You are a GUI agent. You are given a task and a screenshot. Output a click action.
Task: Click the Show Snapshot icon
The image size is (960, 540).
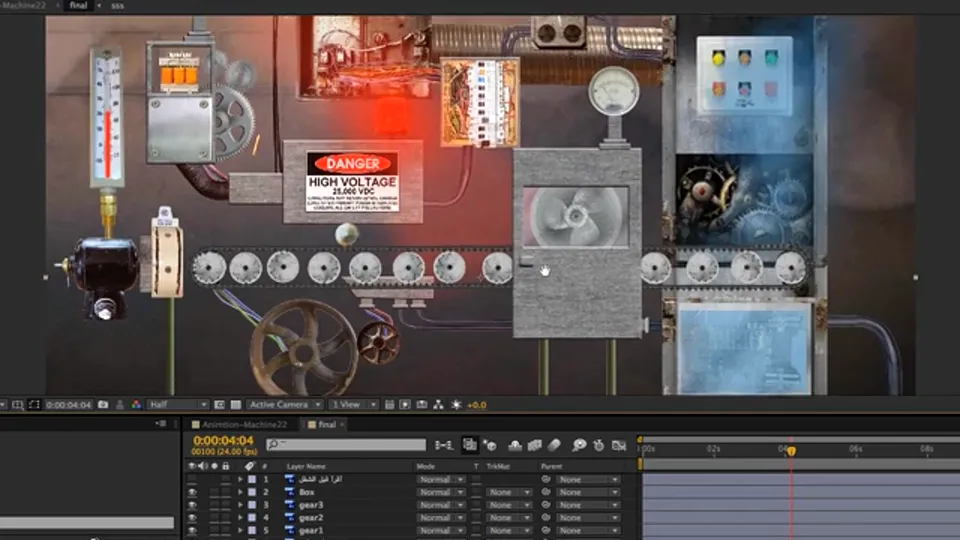click(120, 405)
